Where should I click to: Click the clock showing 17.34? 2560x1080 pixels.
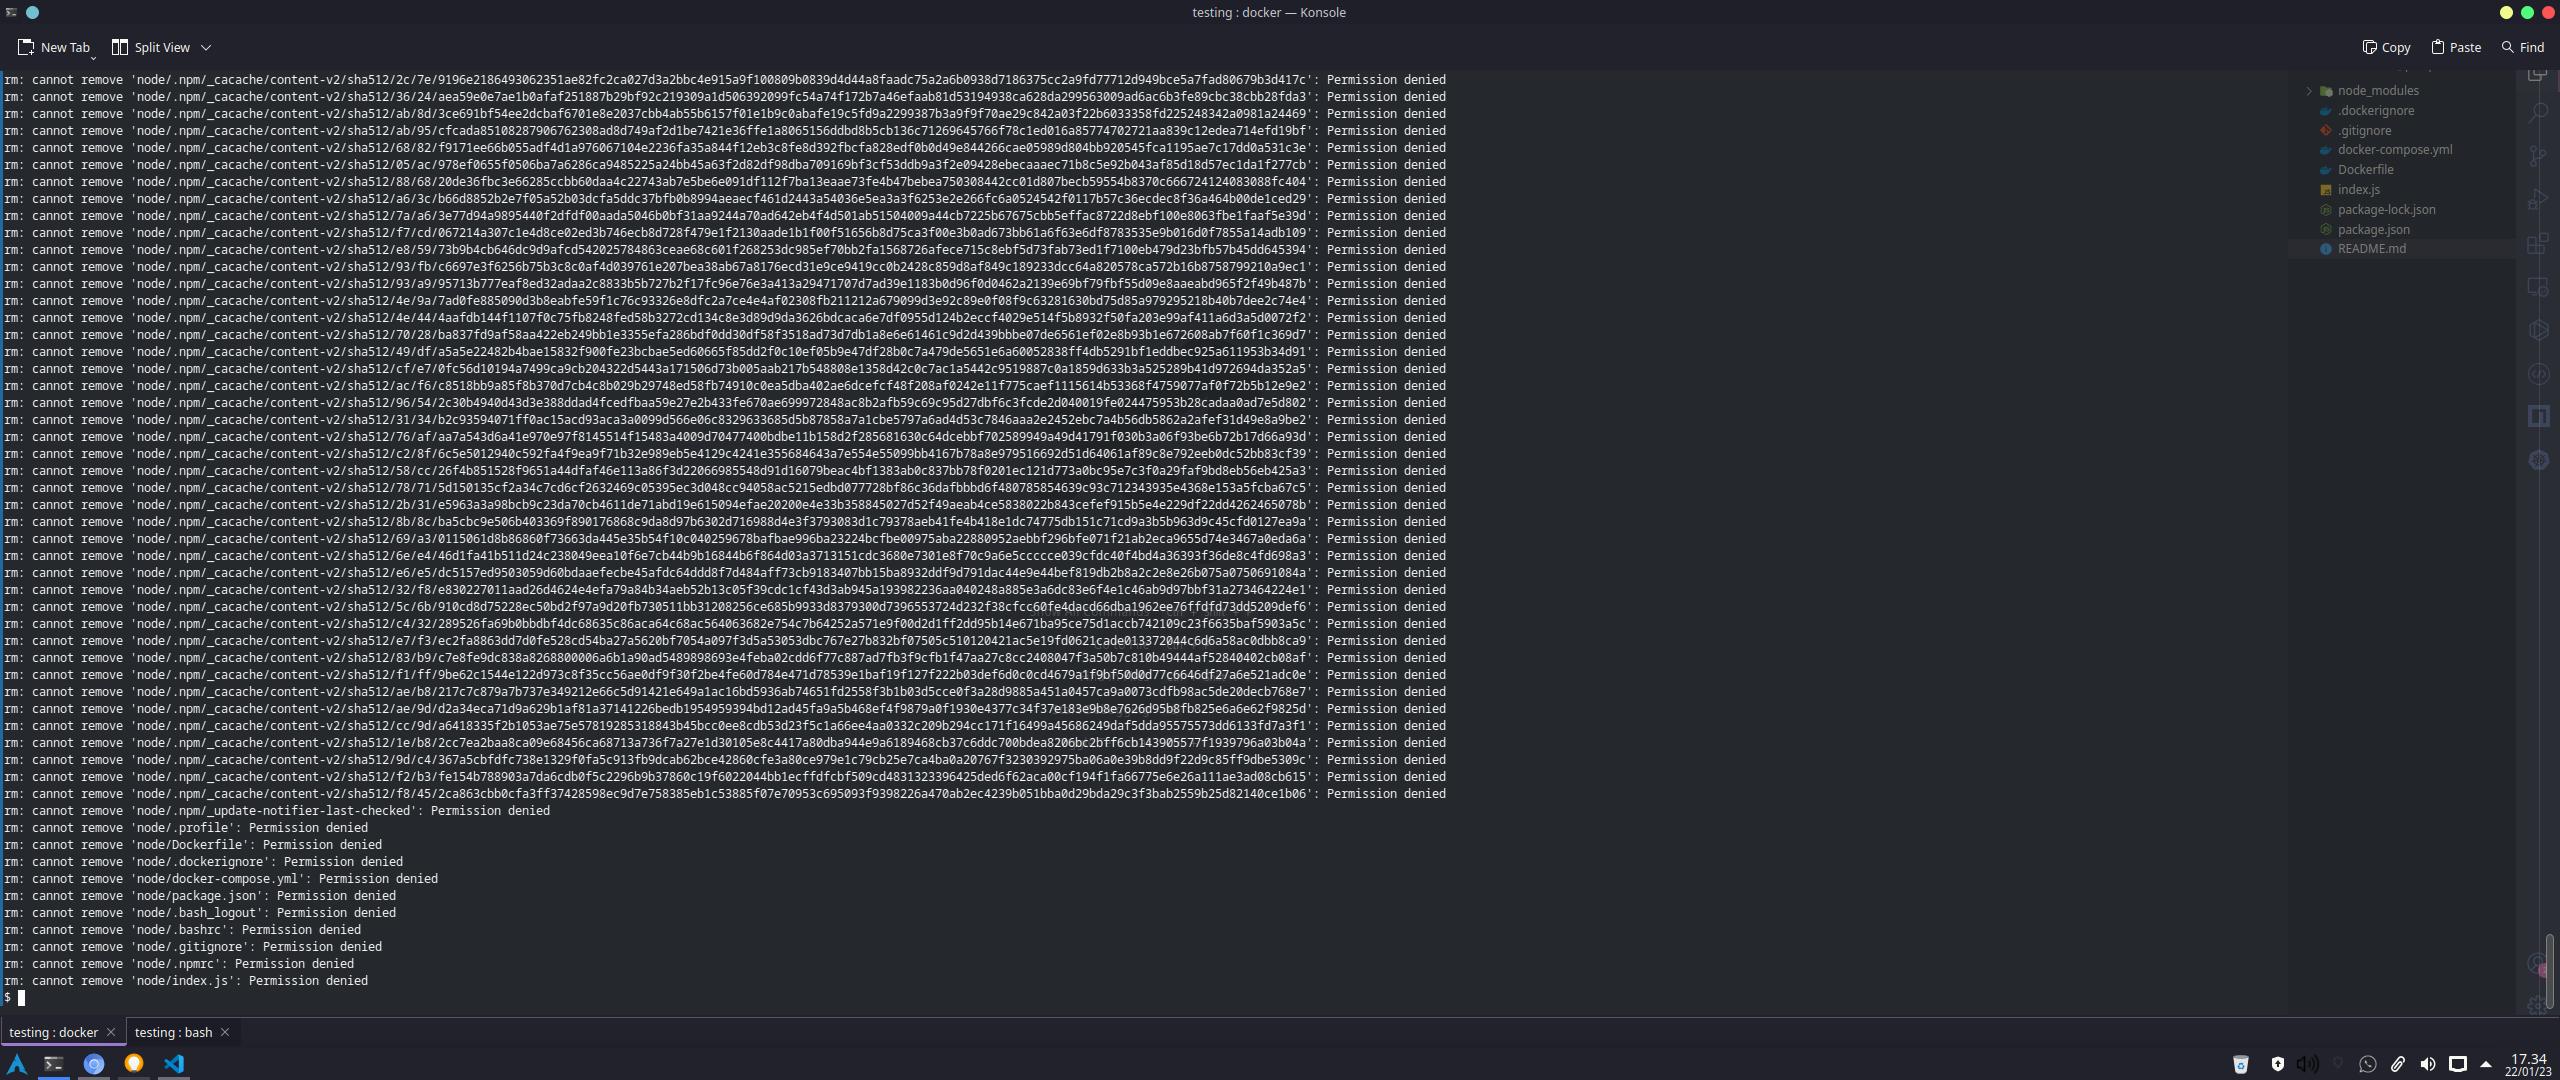pos(2528,1064)
